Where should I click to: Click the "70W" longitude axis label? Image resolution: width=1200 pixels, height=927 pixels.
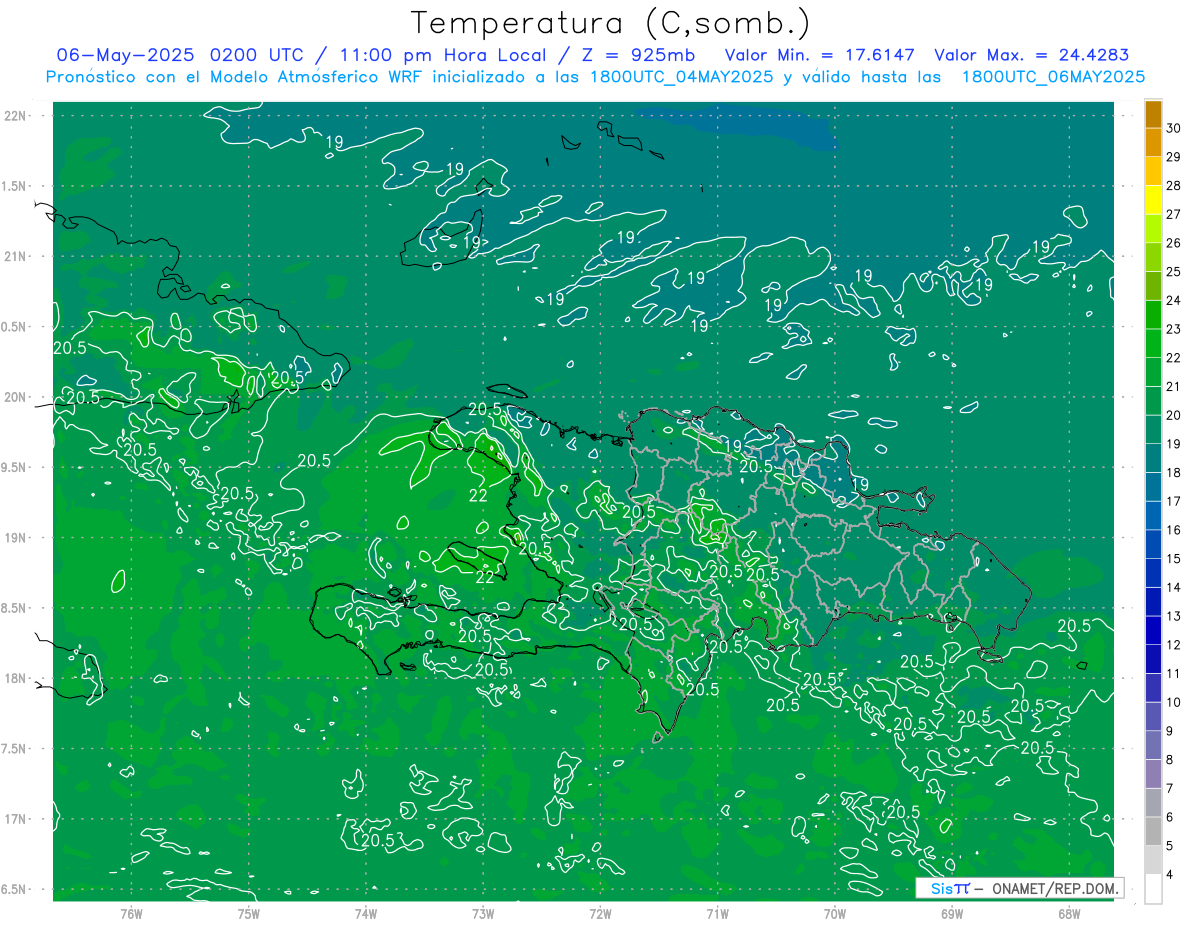835,913
